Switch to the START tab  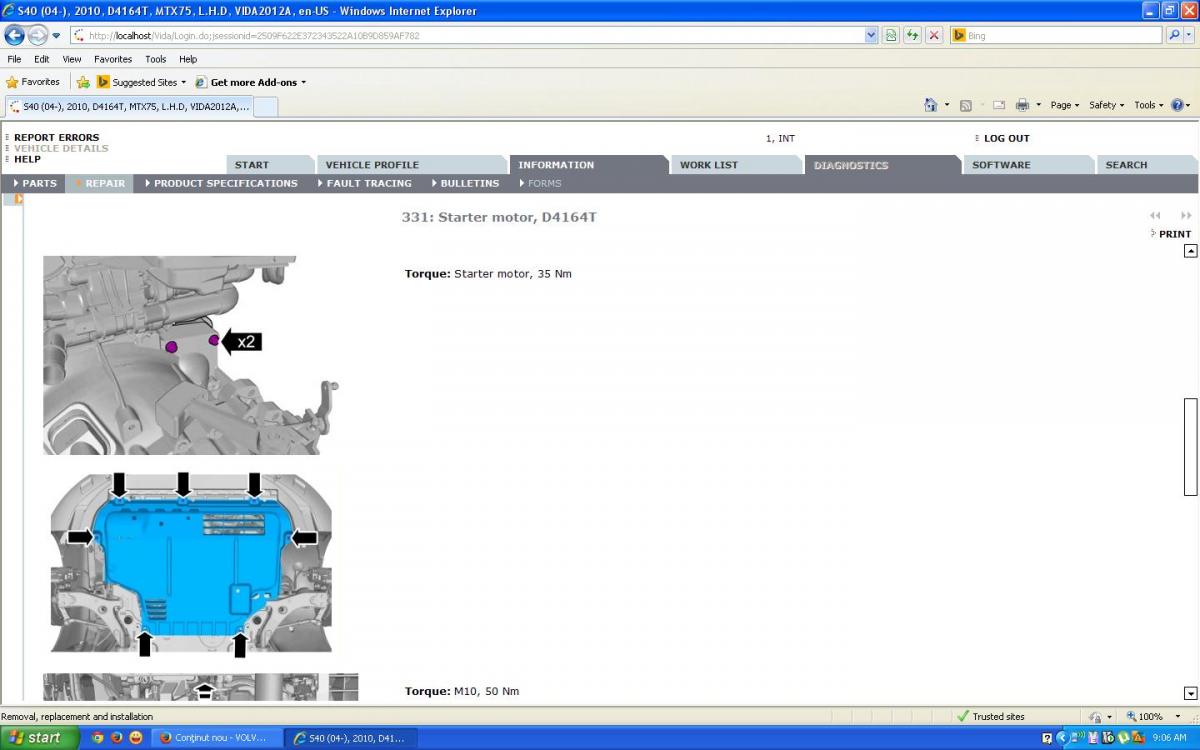(269, 165)
